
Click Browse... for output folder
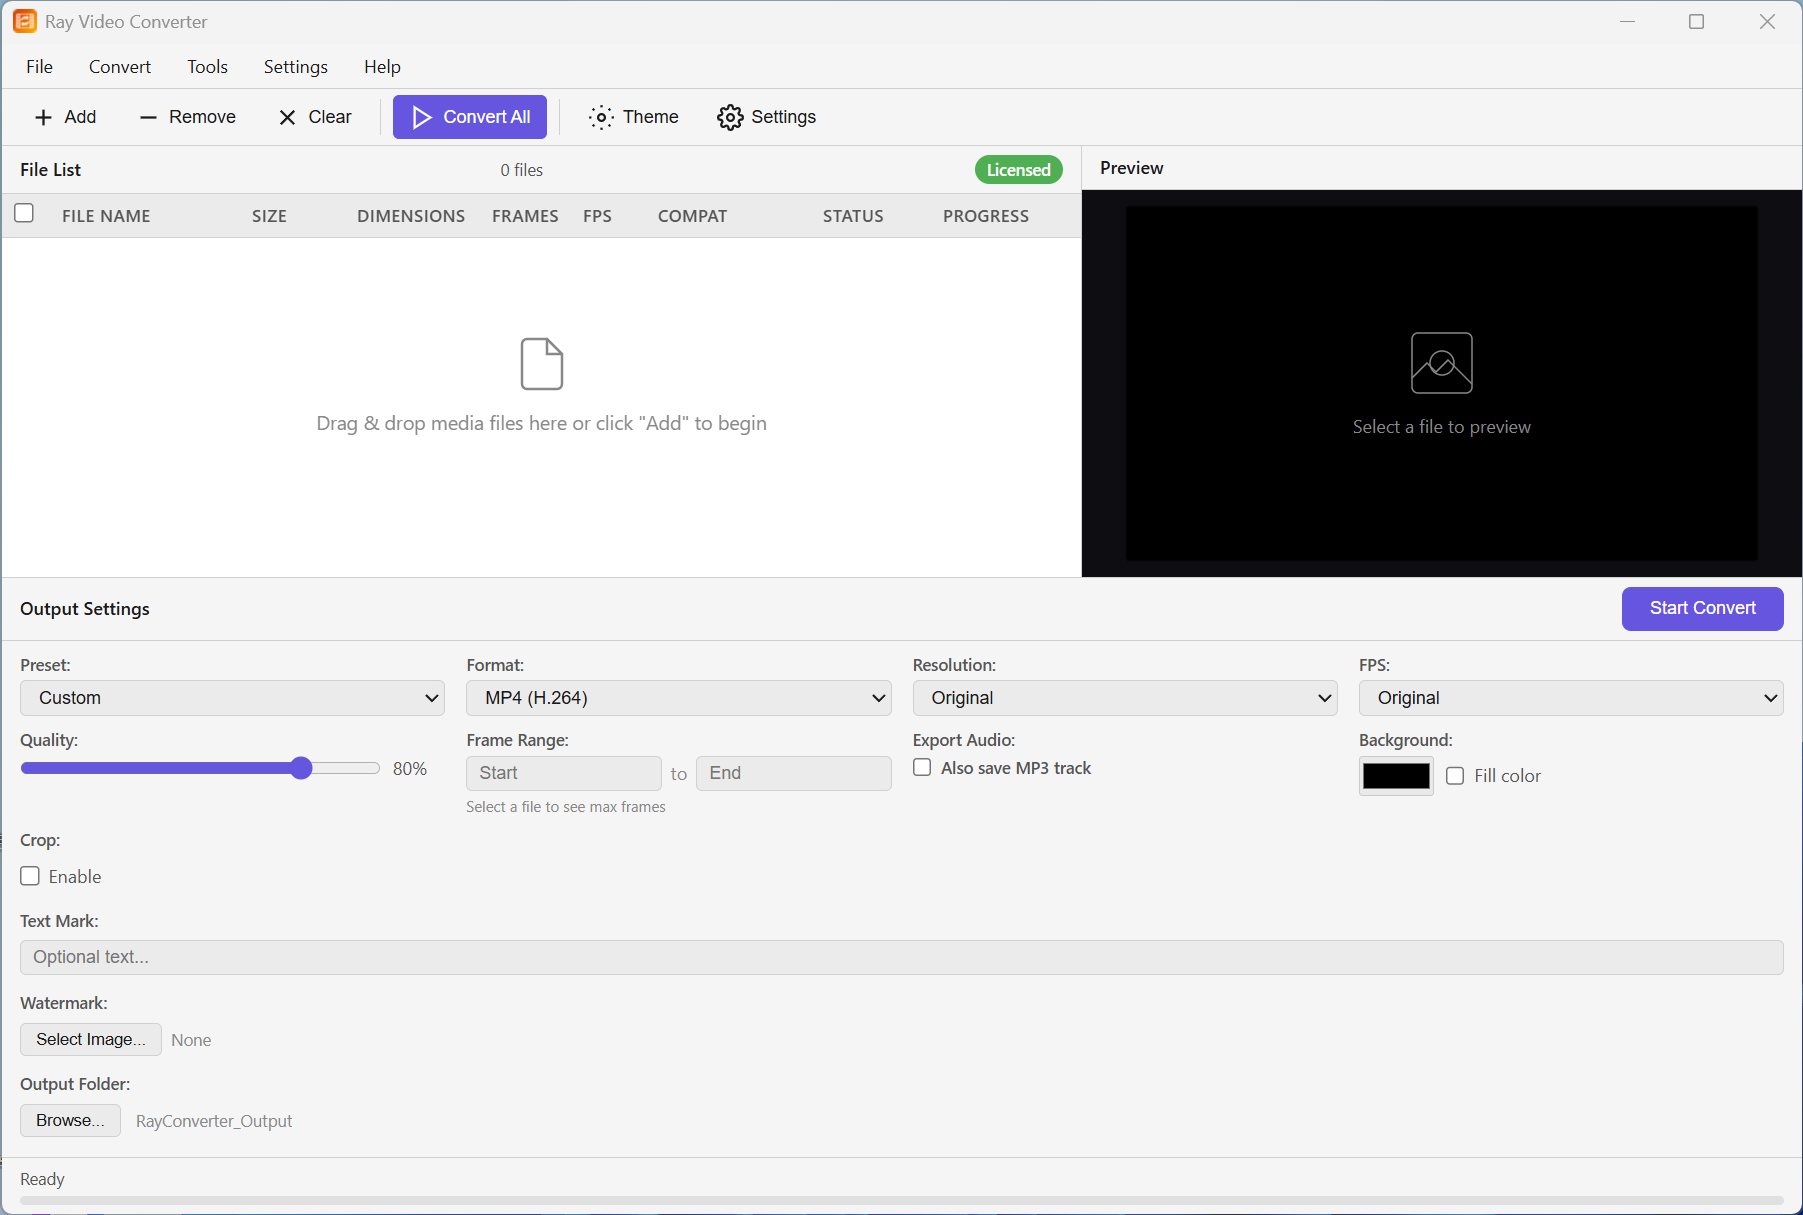70,1120
